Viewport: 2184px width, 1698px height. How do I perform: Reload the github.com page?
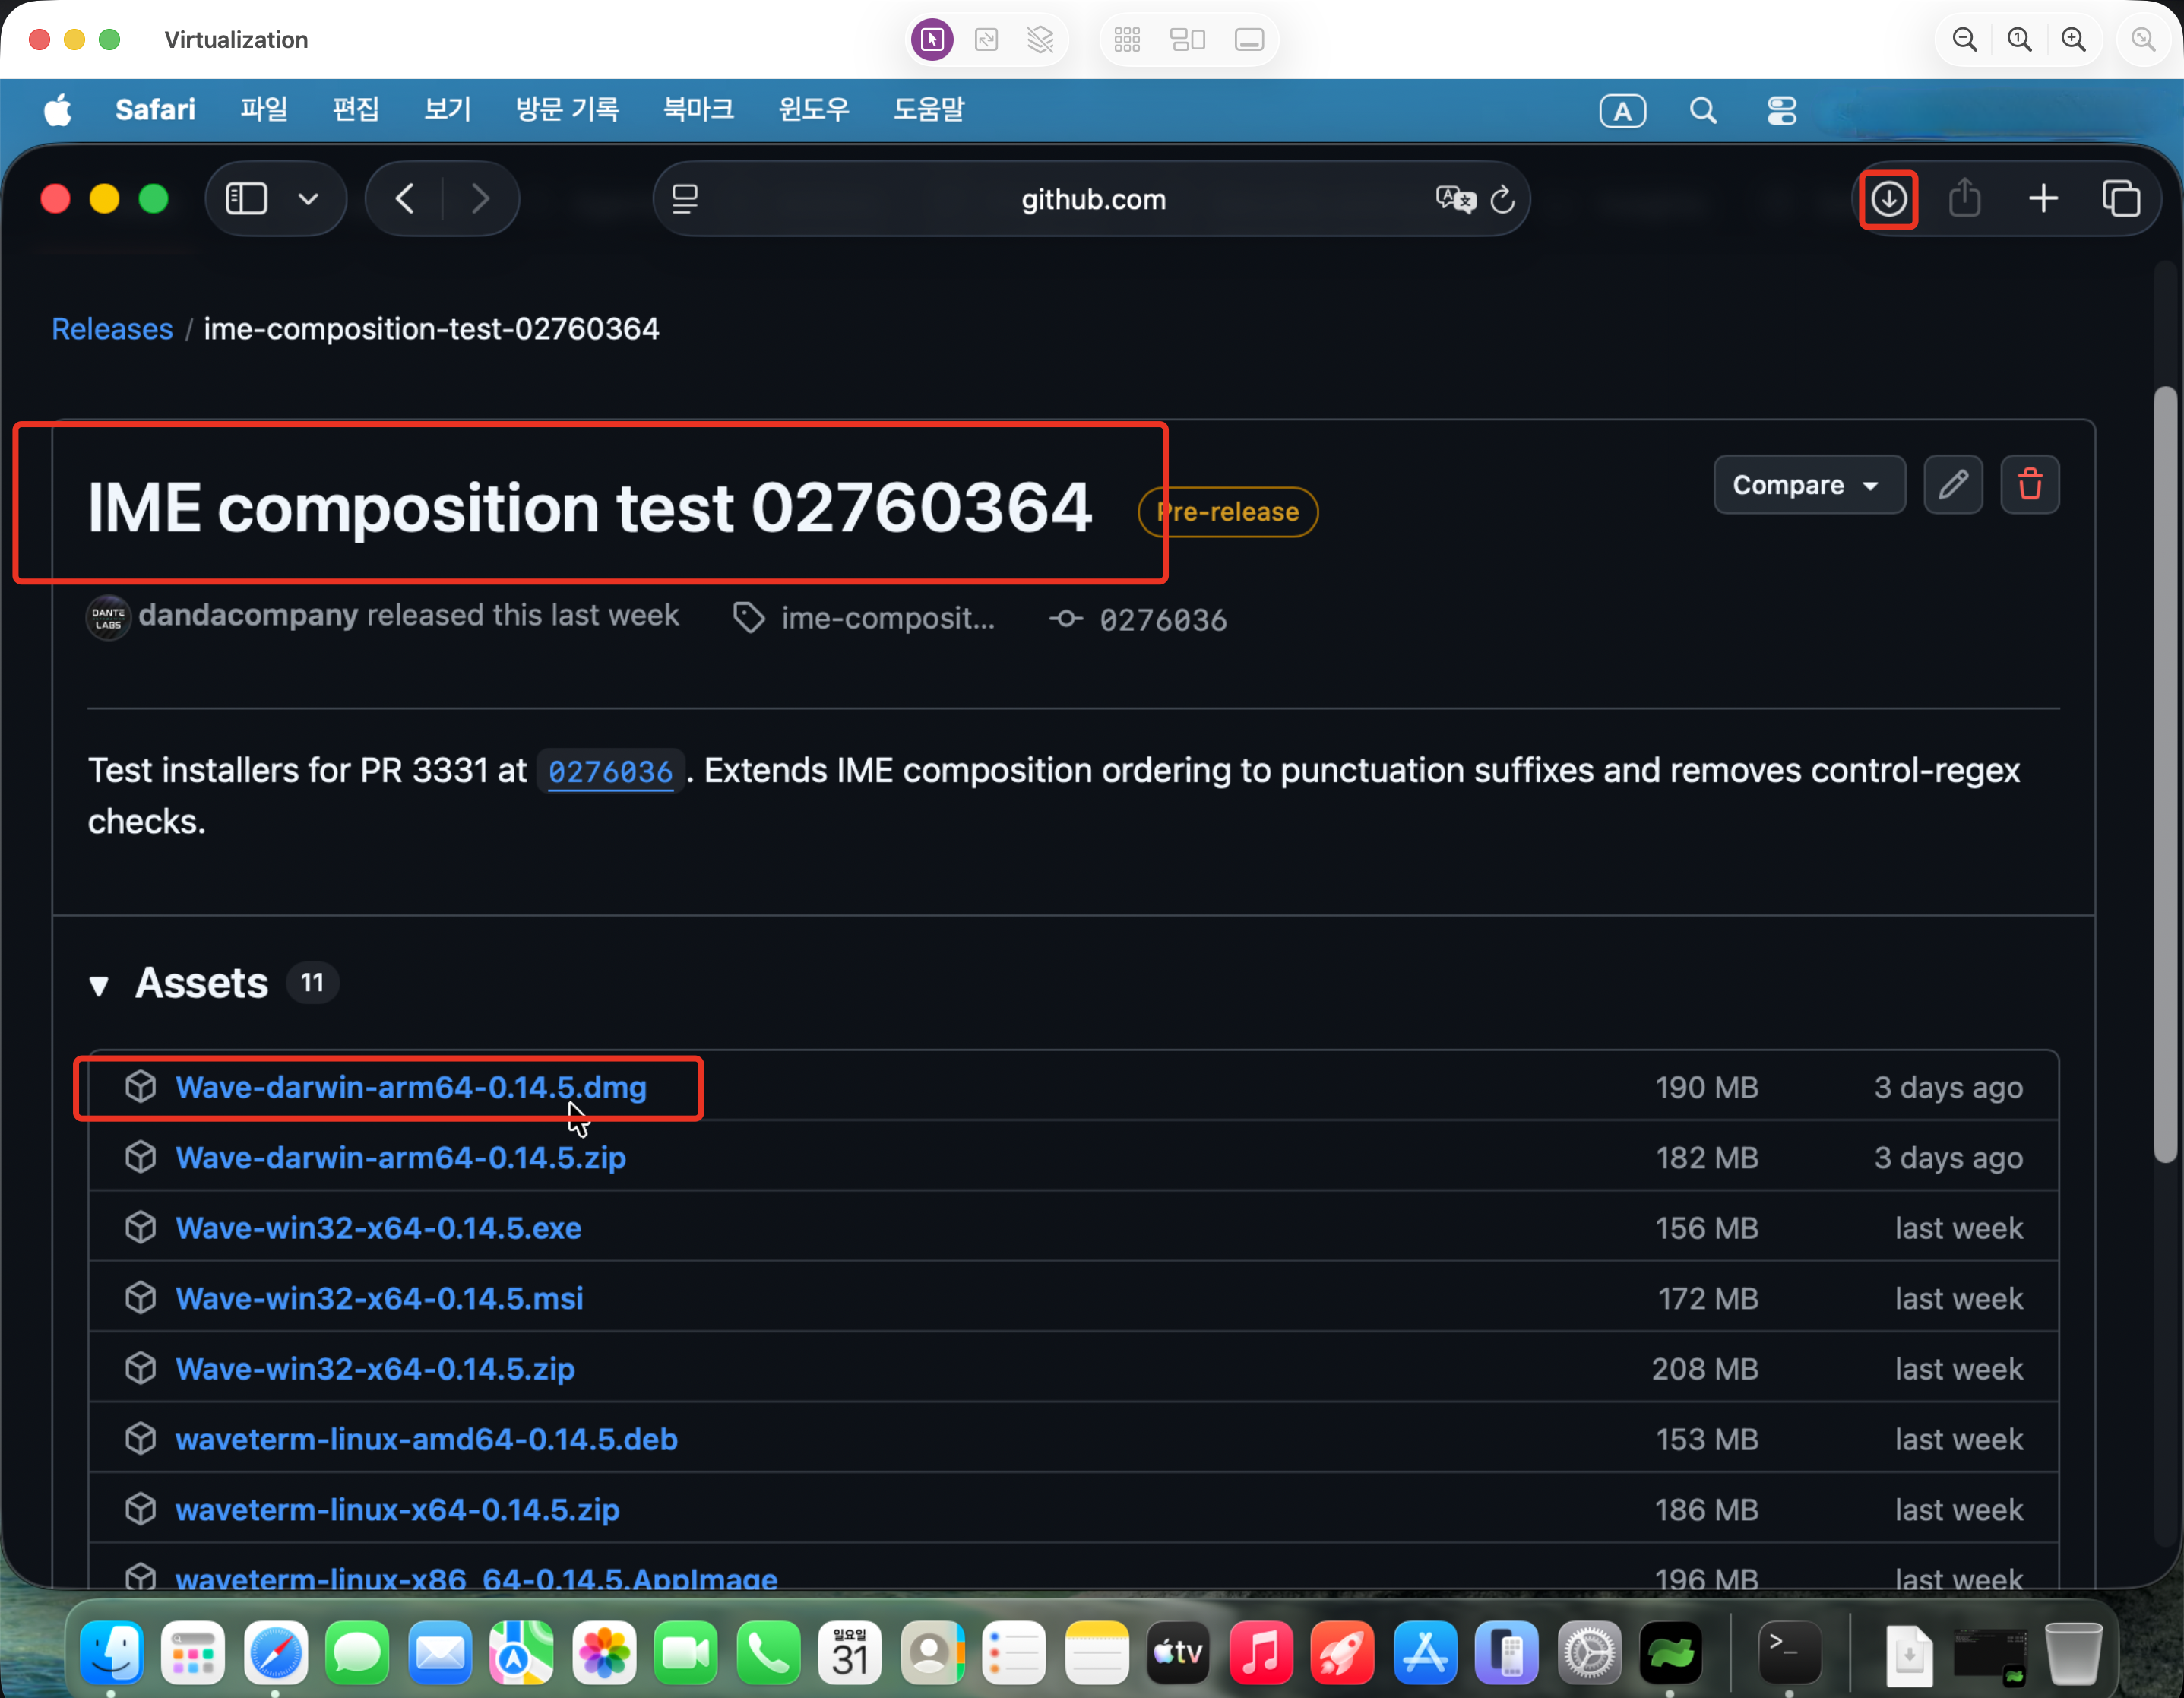(1502, 200)
